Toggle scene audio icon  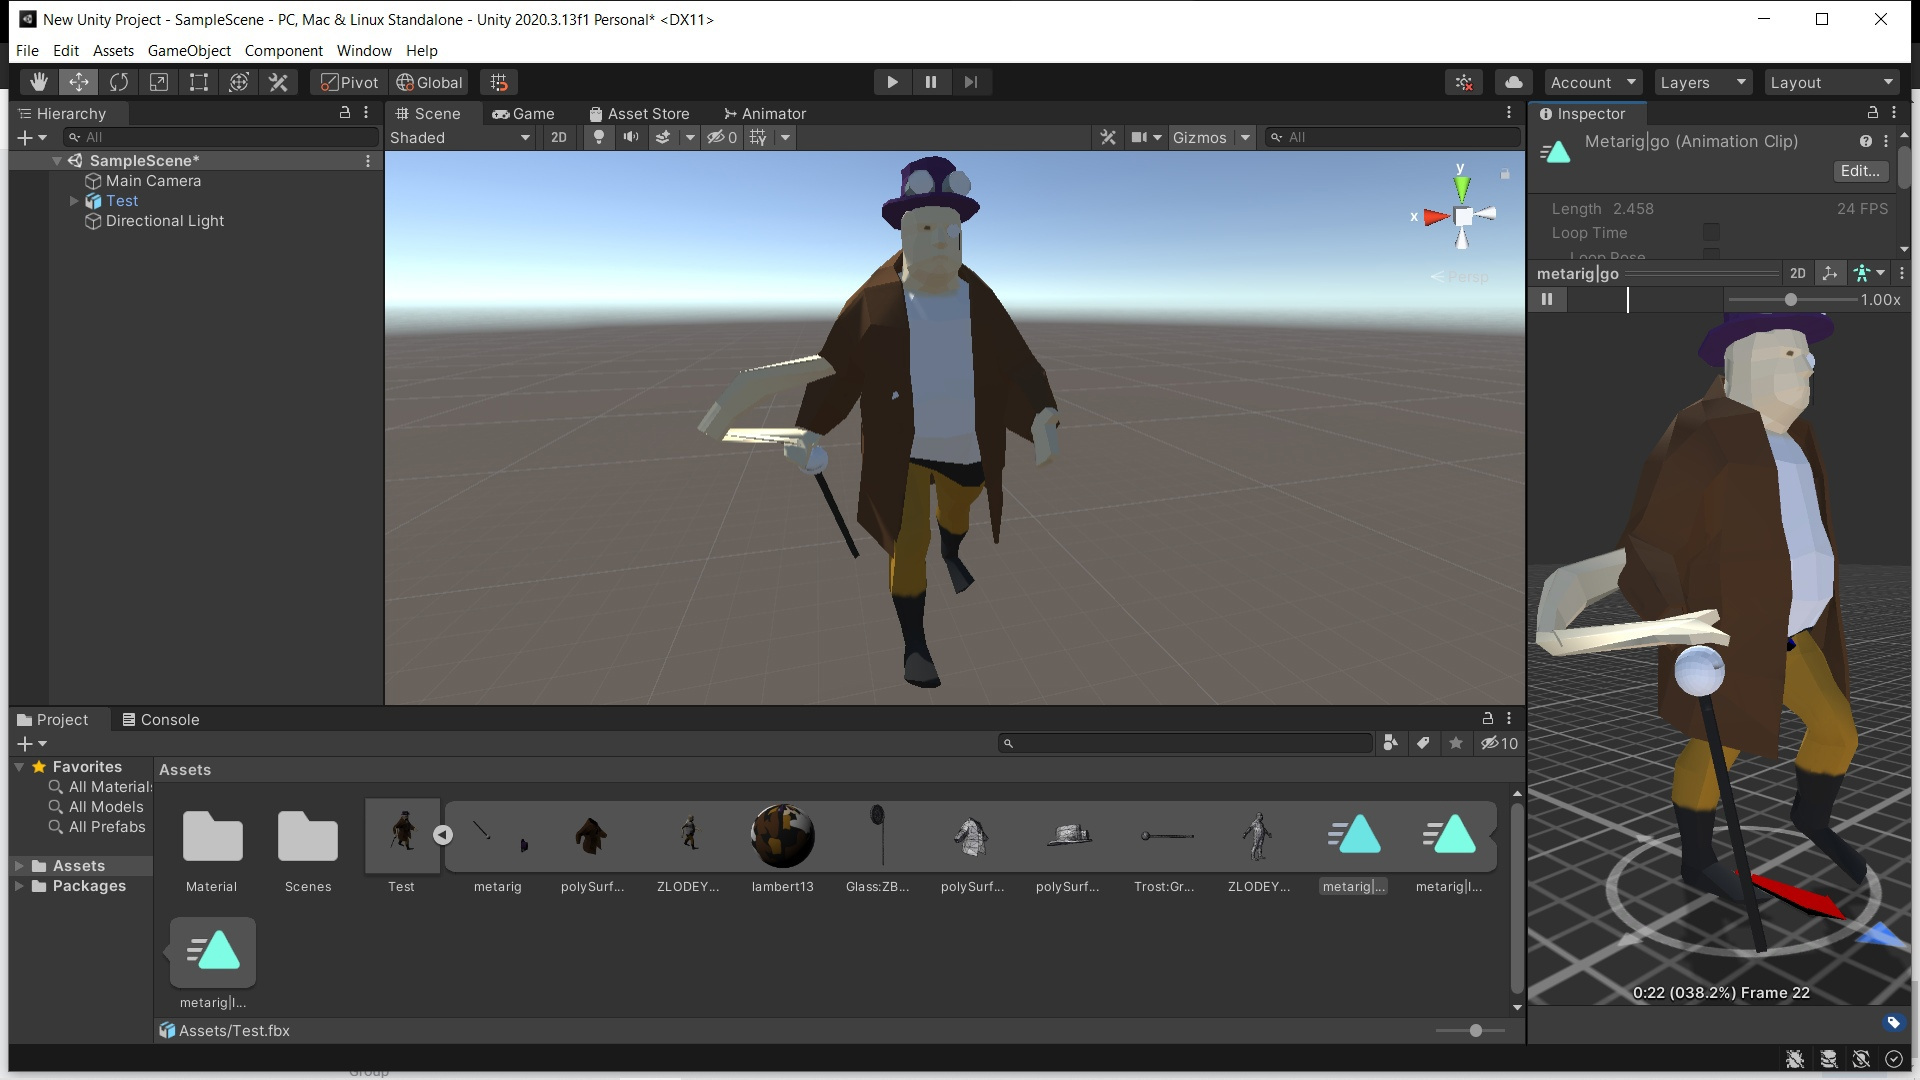[630, 137]
